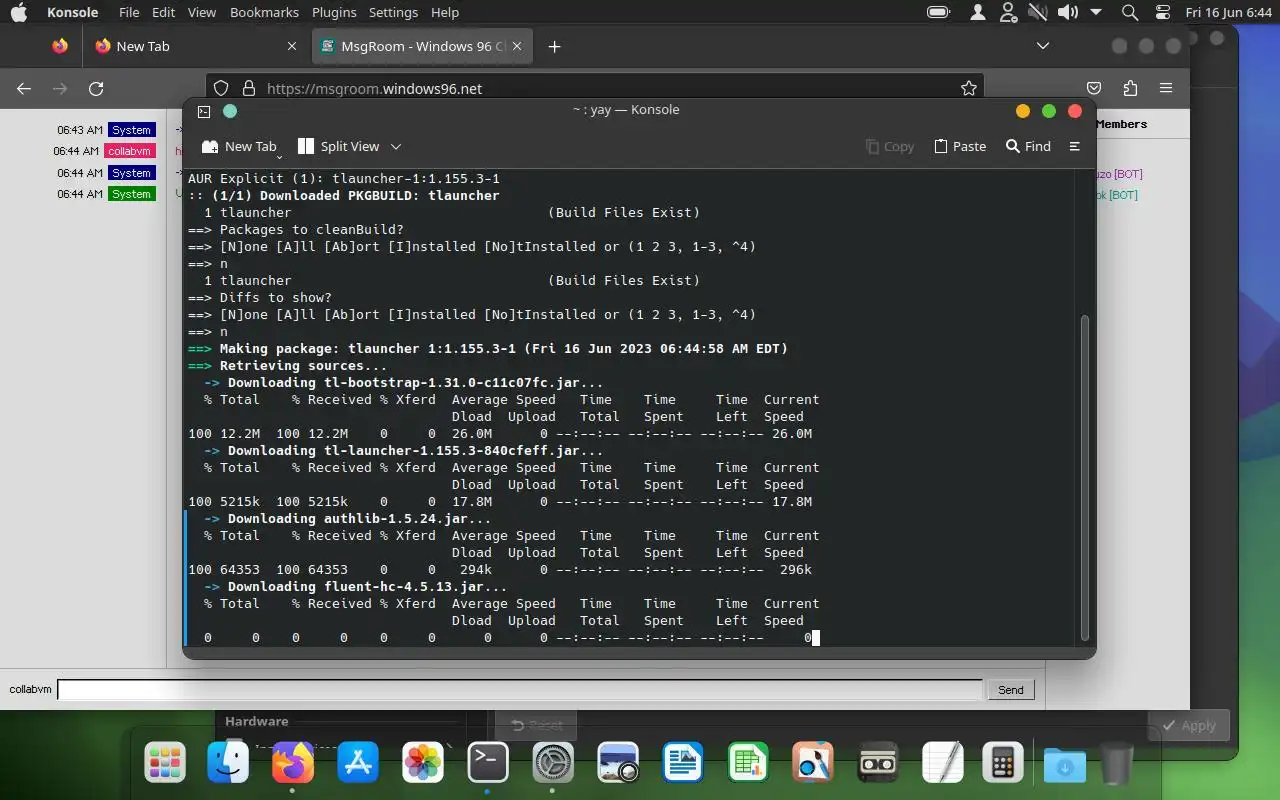Open the document writer dock icon
The image size is (1280, 800).
click(x=684, y=764)
